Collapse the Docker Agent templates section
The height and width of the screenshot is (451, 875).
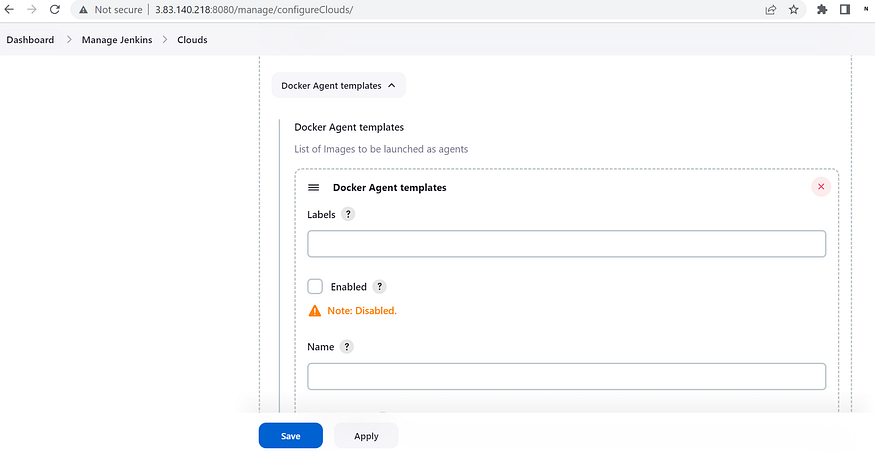coord(339,85)
